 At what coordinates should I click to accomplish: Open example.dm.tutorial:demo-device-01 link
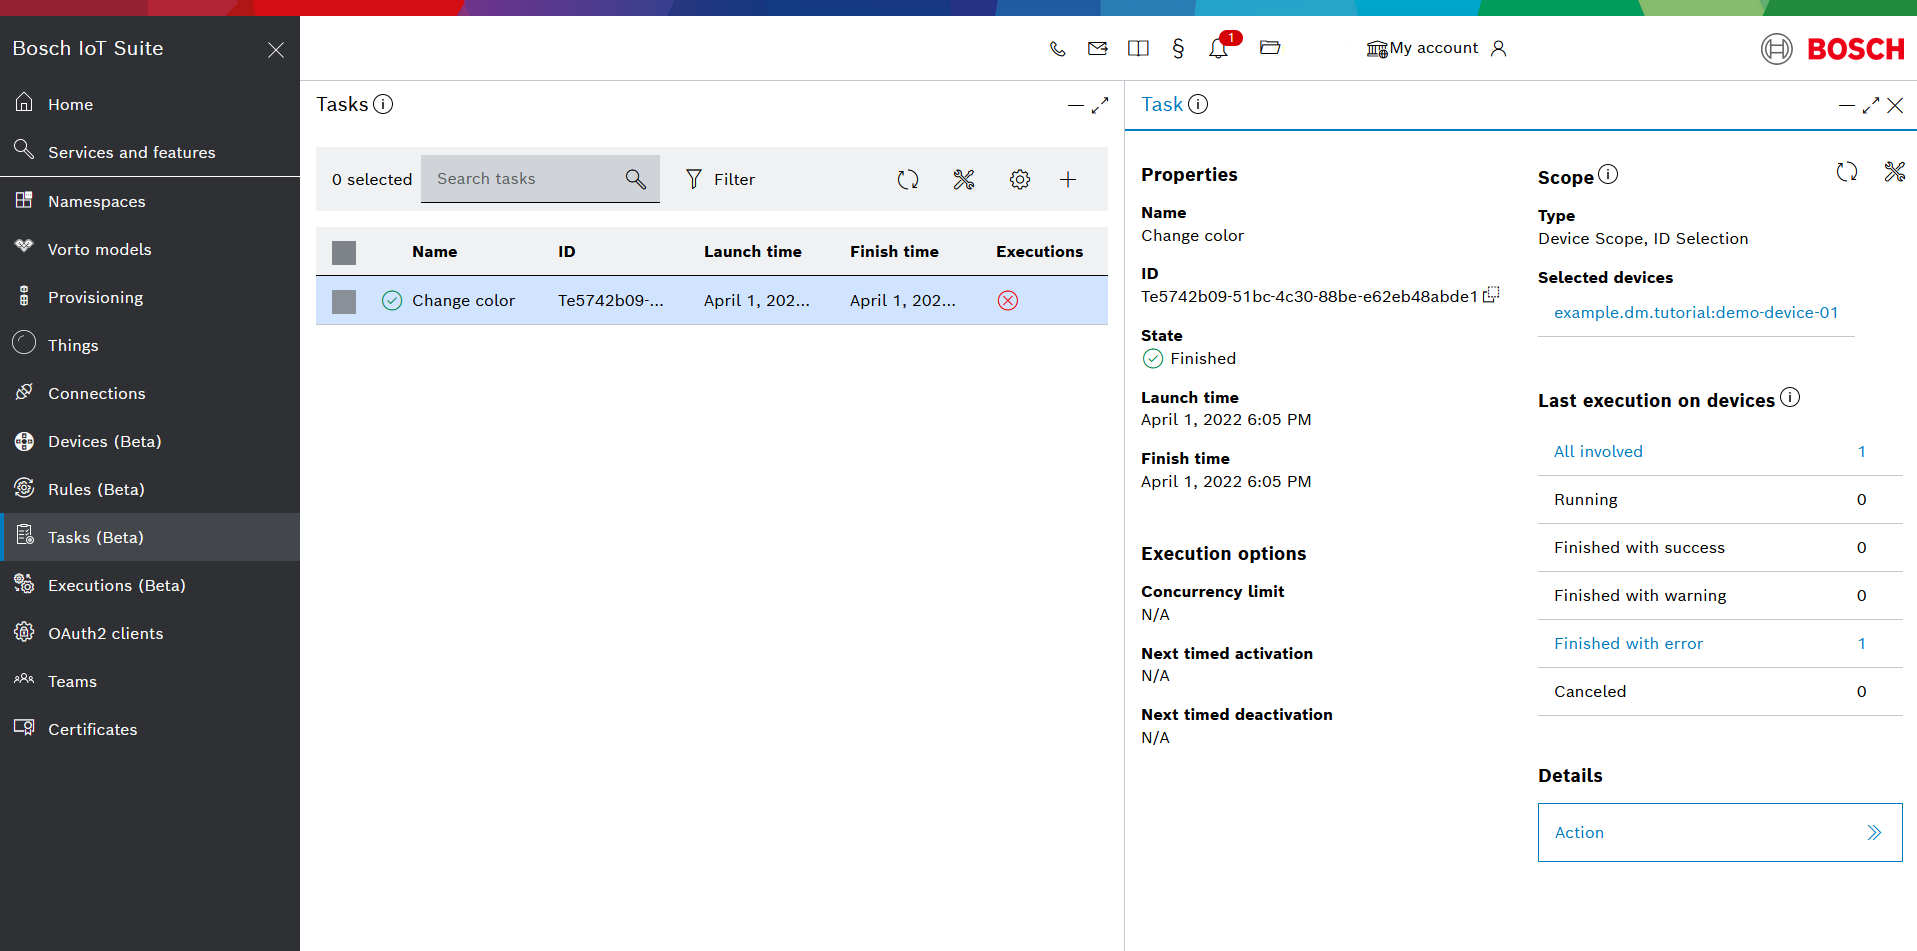[x=1696, y=313]
